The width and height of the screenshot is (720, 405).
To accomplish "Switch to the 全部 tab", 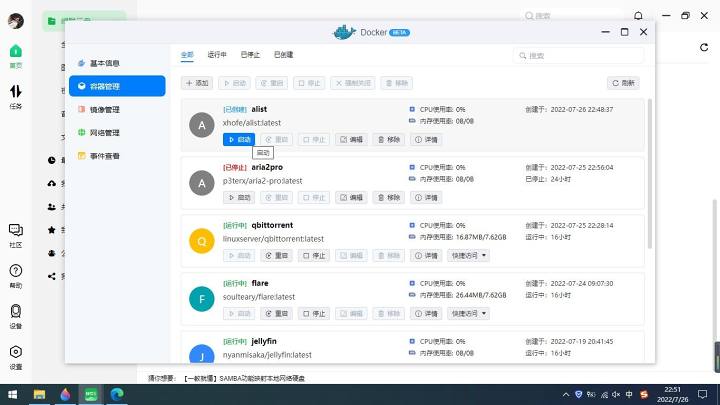I will tap(187, 55).
